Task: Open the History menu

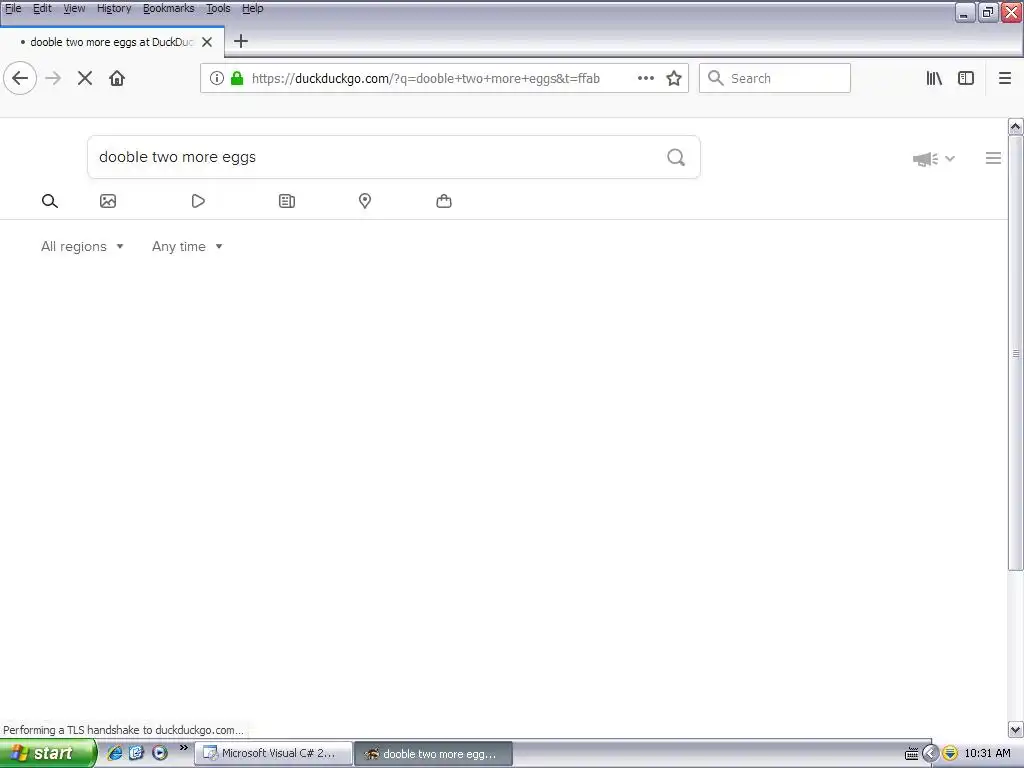Action: tap(114, 8)
